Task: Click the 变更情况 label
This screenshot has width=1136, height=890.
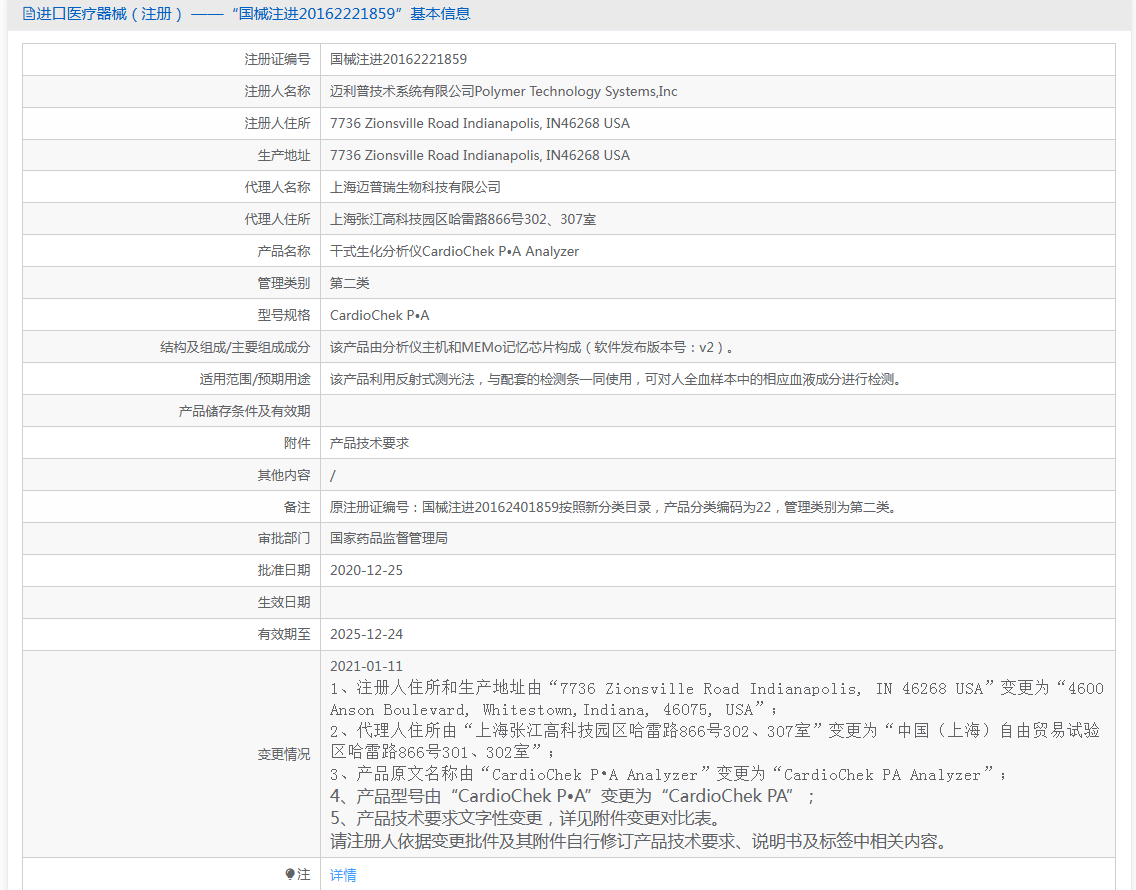Action: click(283, 754)
